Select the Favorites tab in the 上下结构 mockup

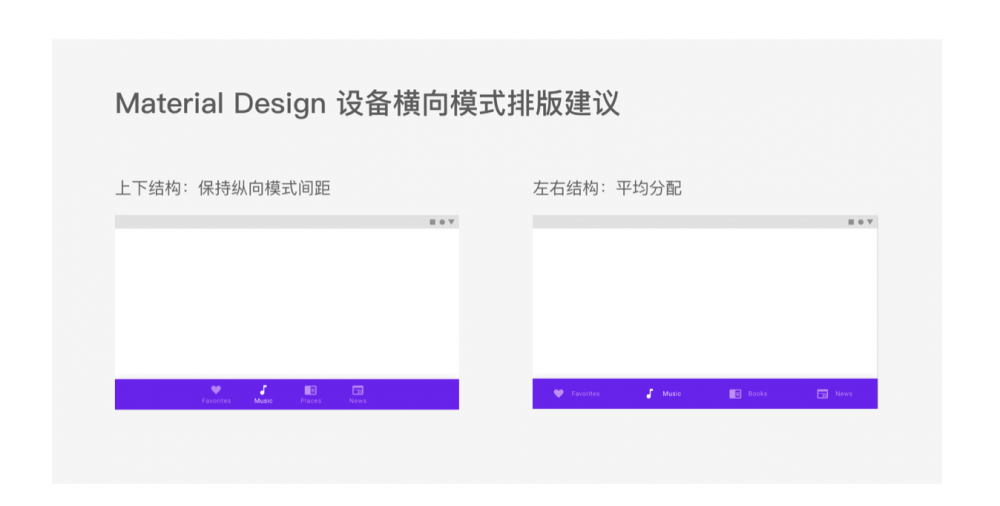point(216,394)
